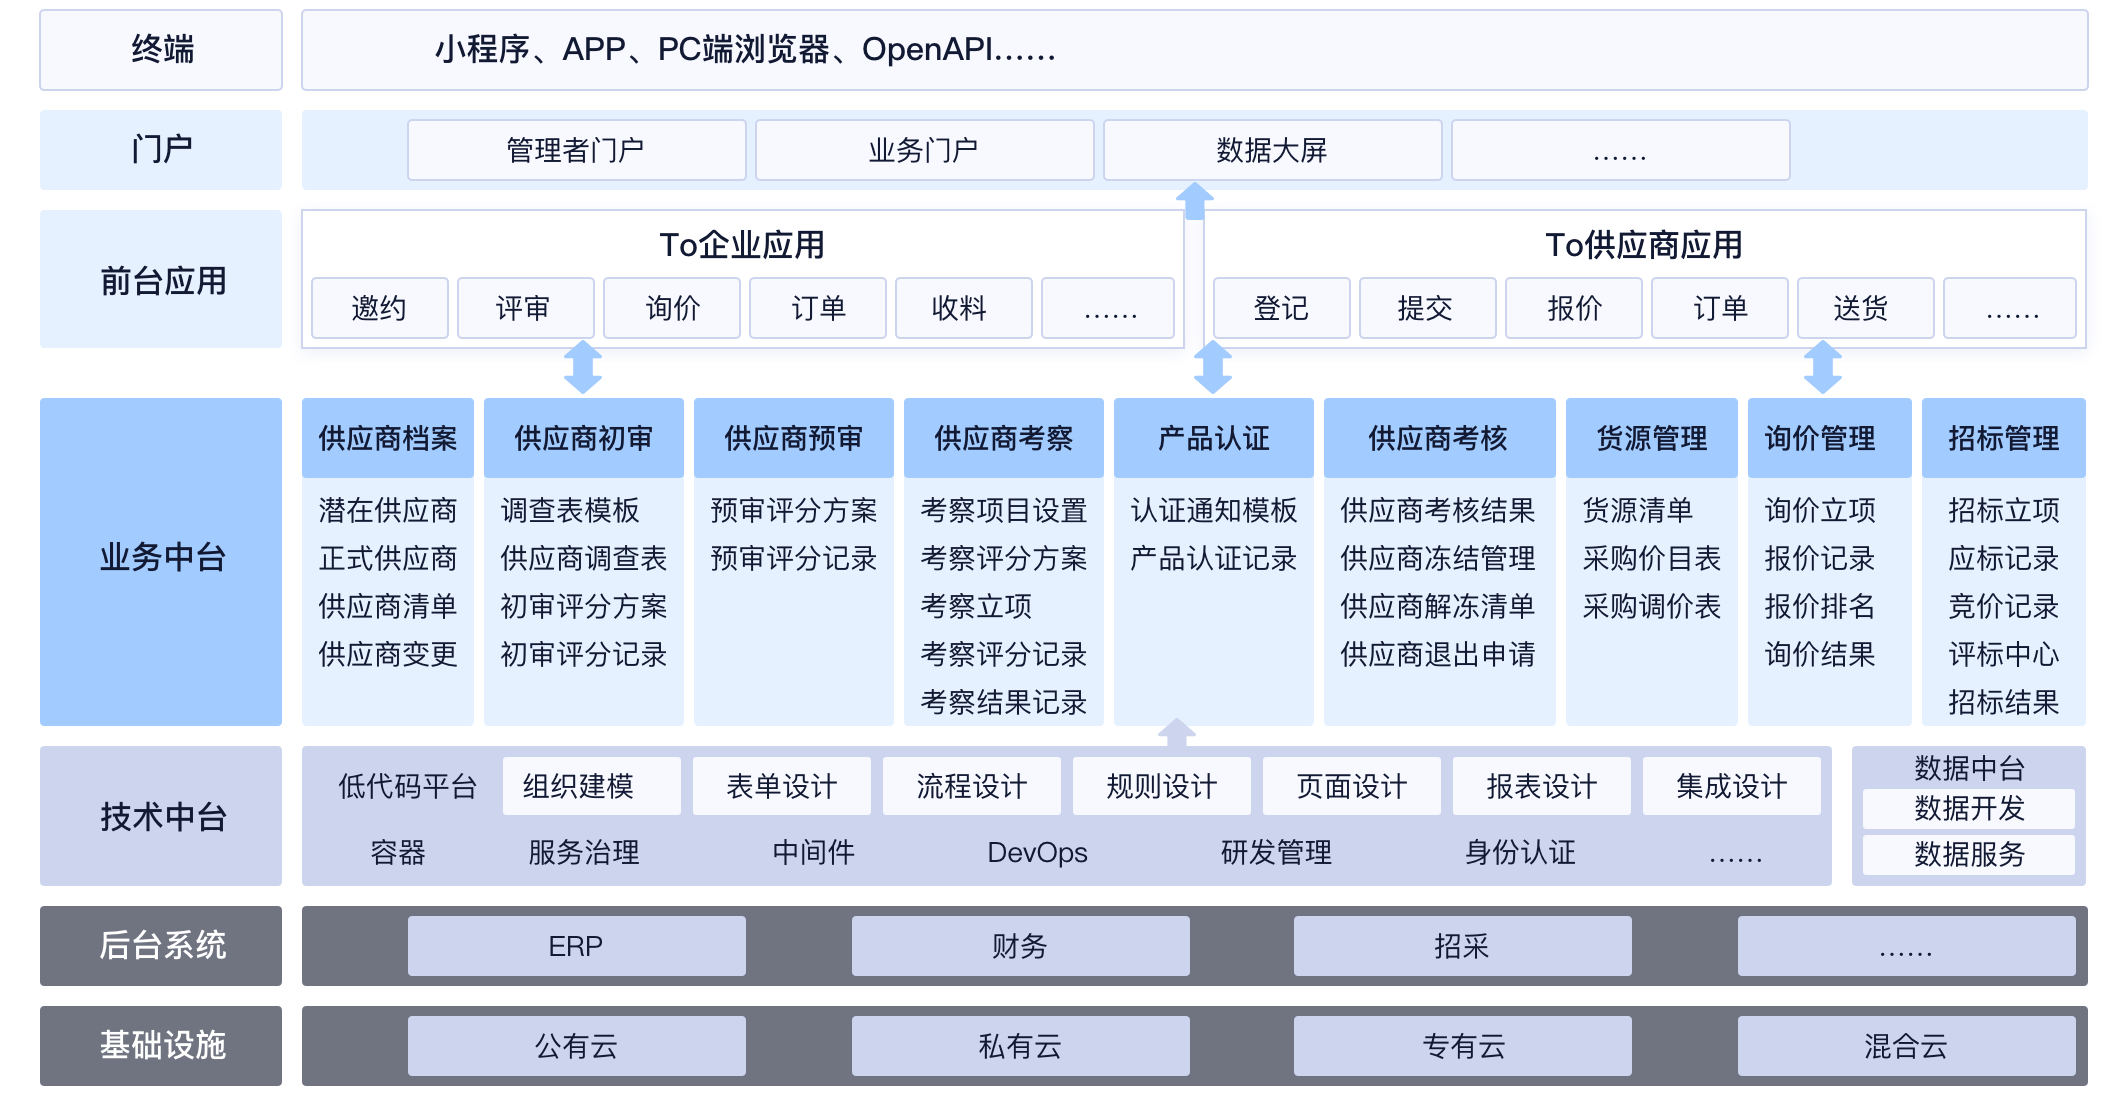
Task: Click the 采购价目表 entry
Action: (x=1652, y=558)
